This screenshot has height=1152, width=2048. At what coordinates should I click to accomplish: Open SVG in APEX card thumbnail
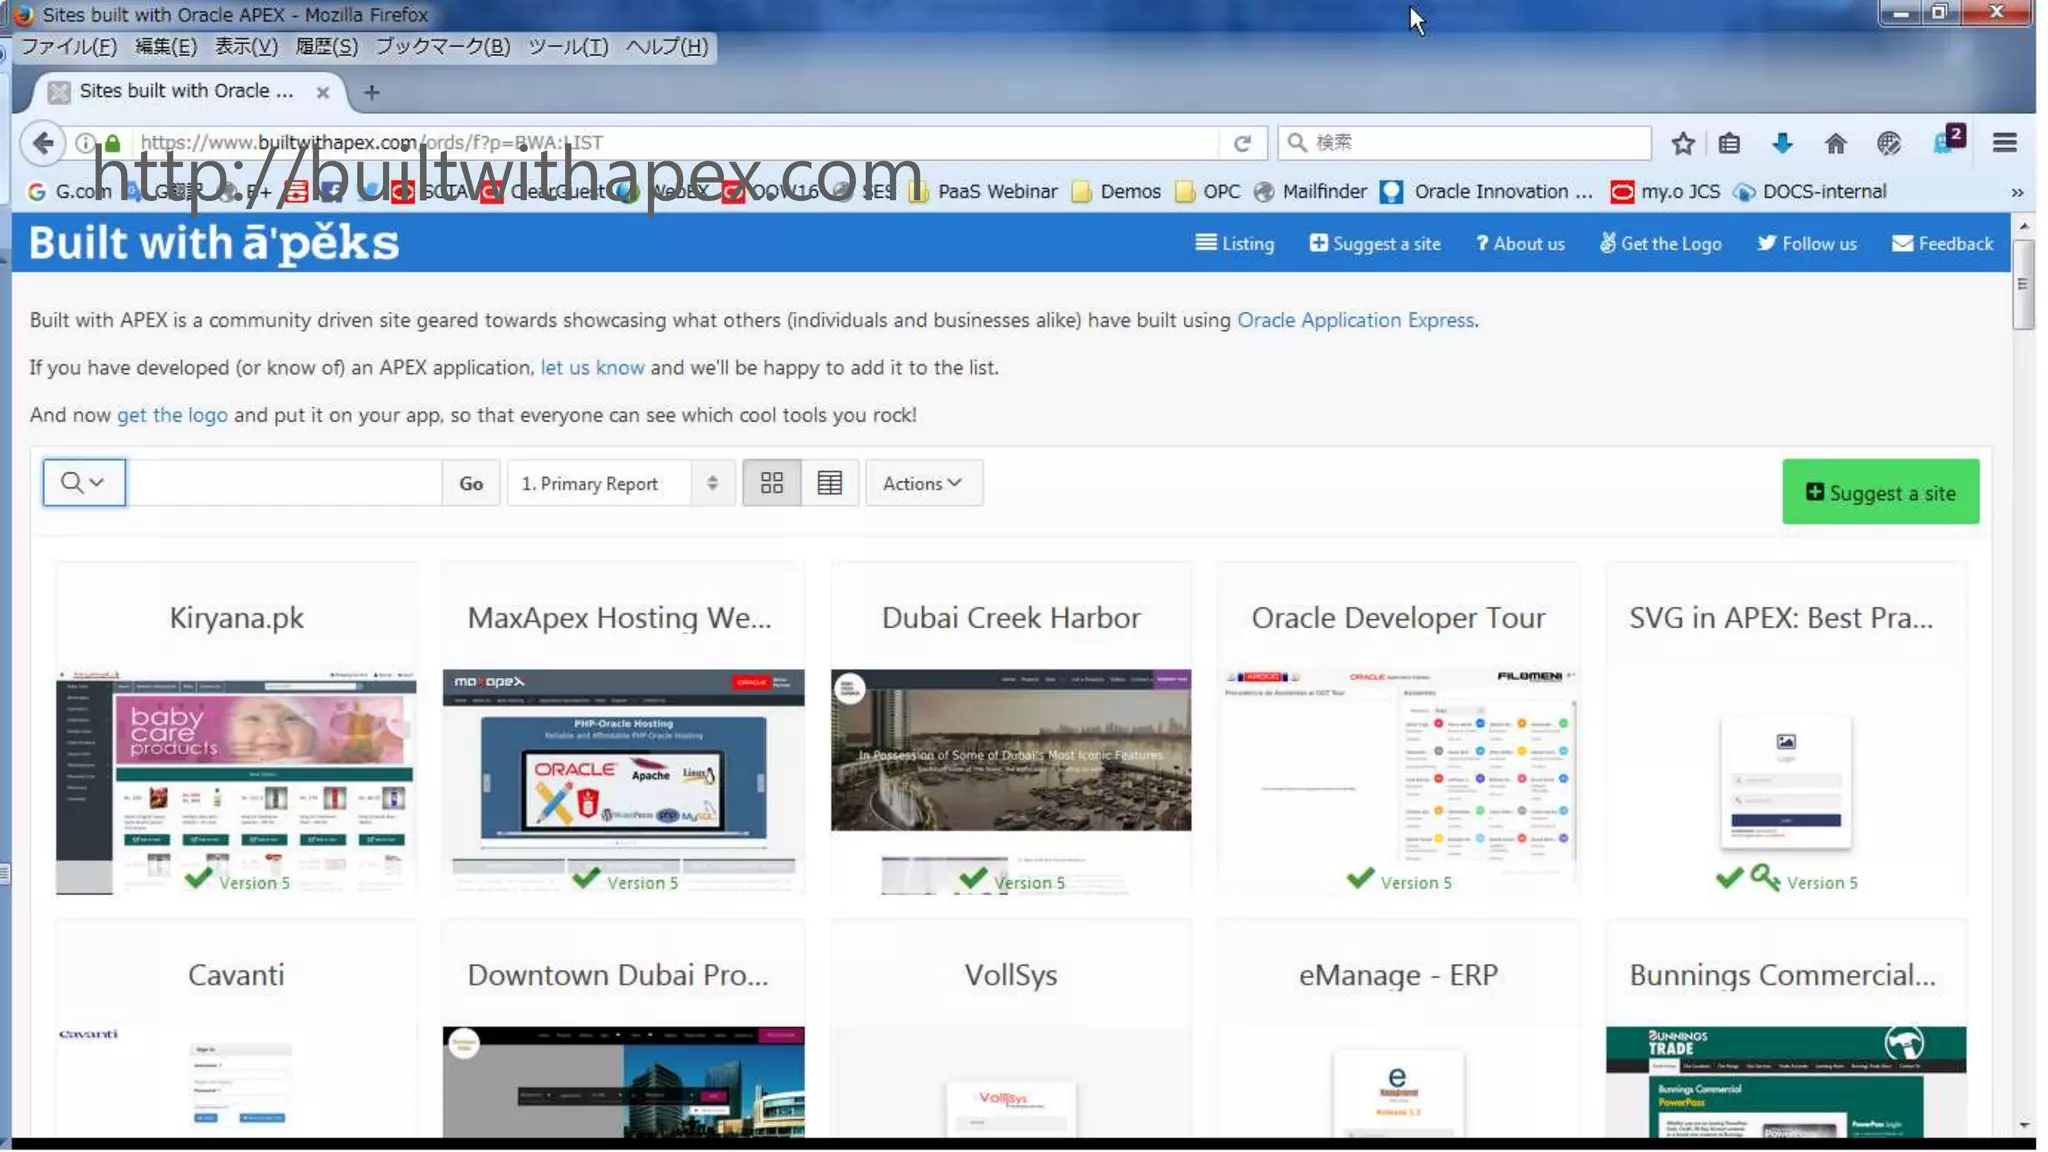(x=1785, y=781)
